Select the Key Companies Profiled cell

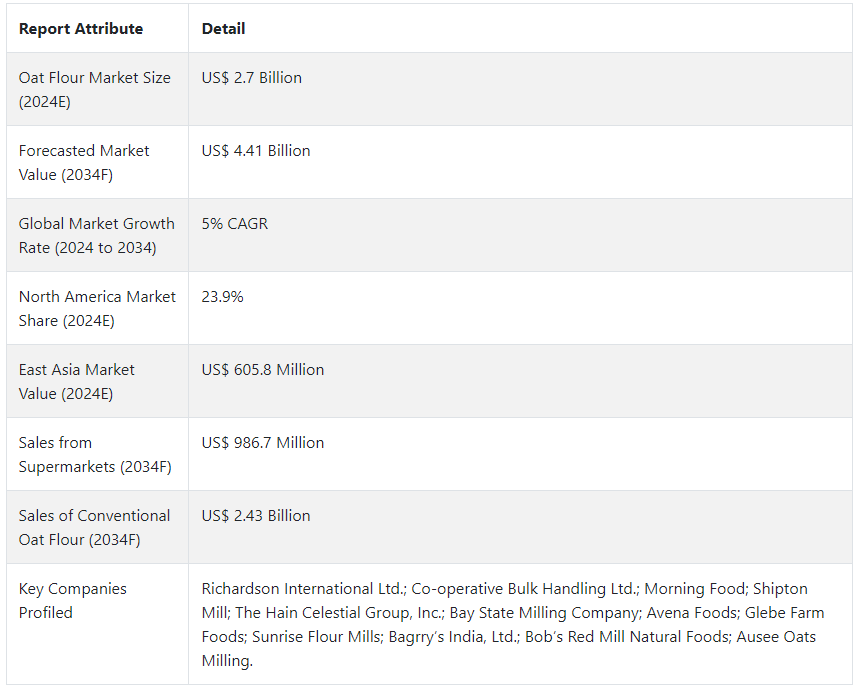point(72,600)
